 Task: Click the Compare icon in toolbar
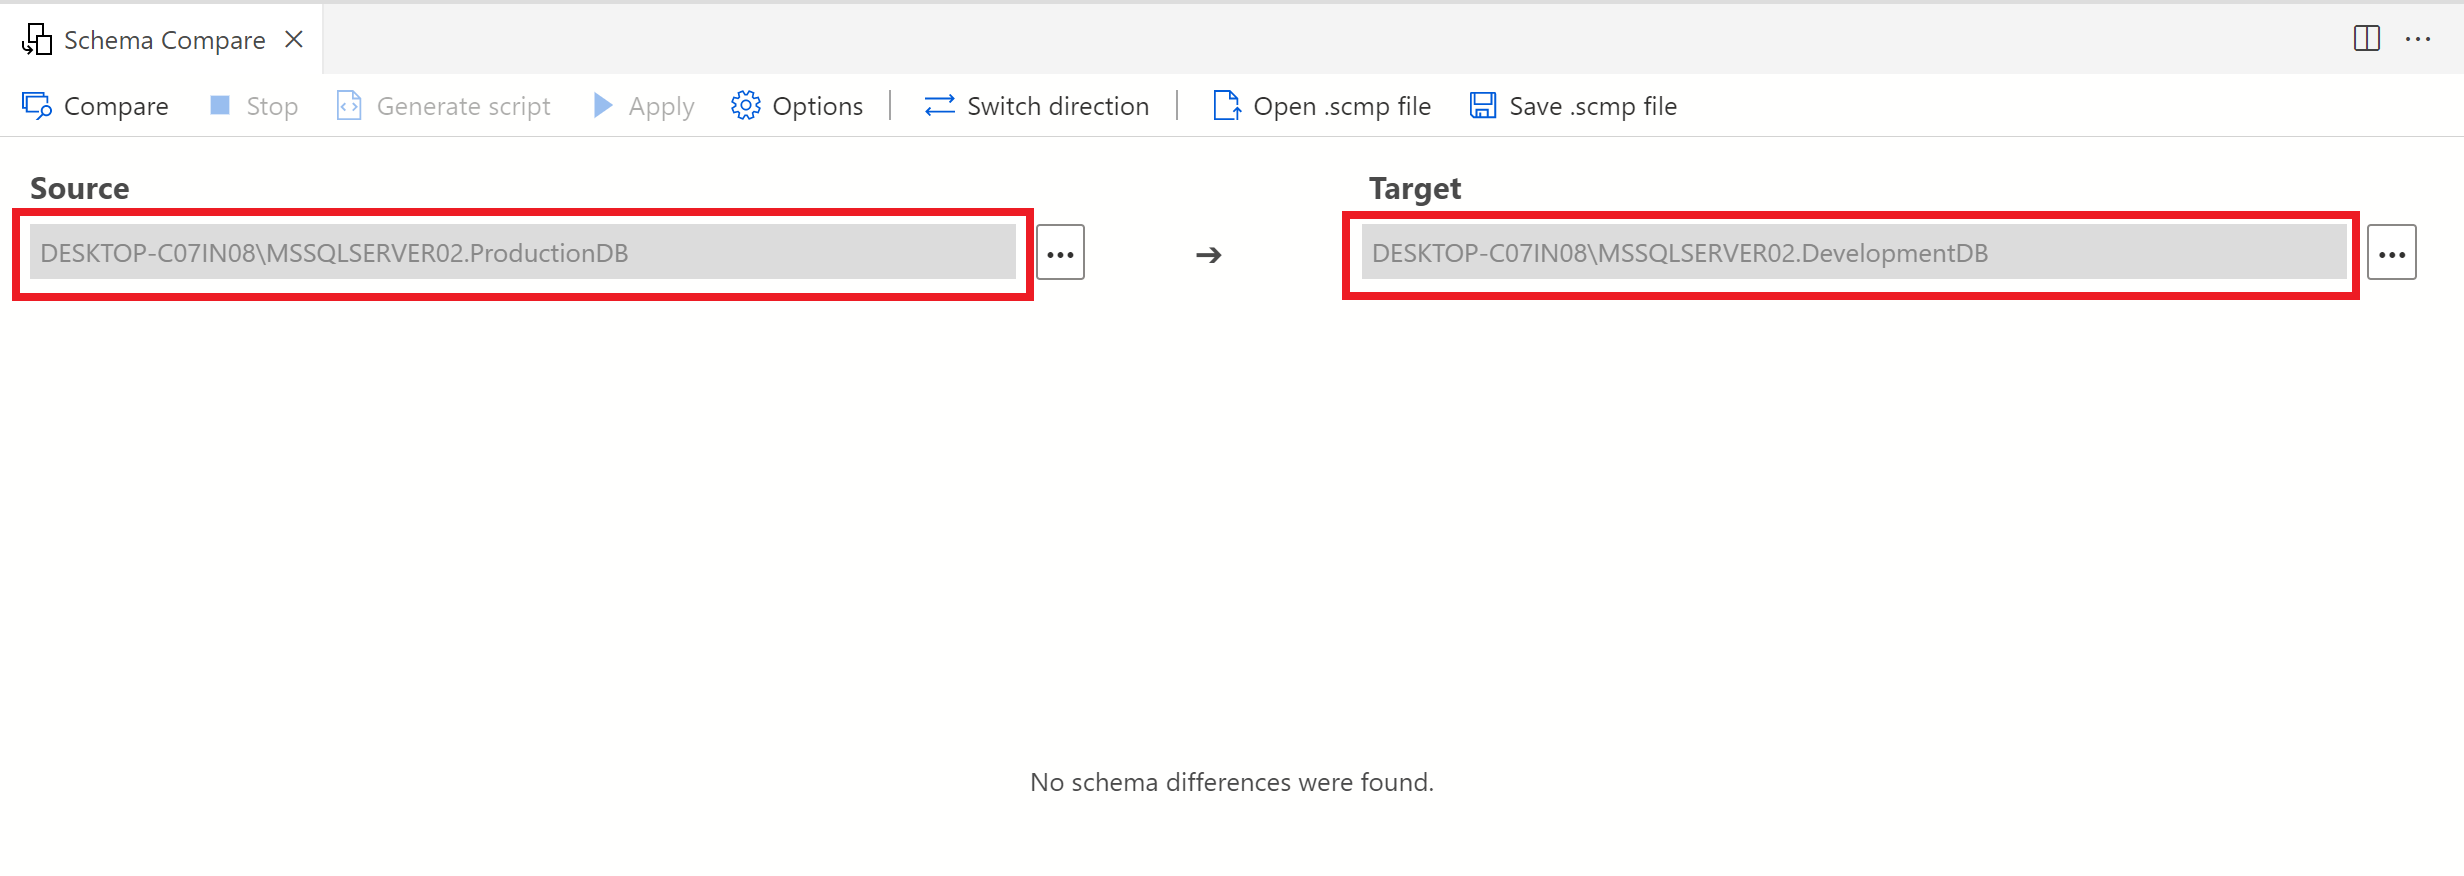pyautogui.click(x=37, y=106)
